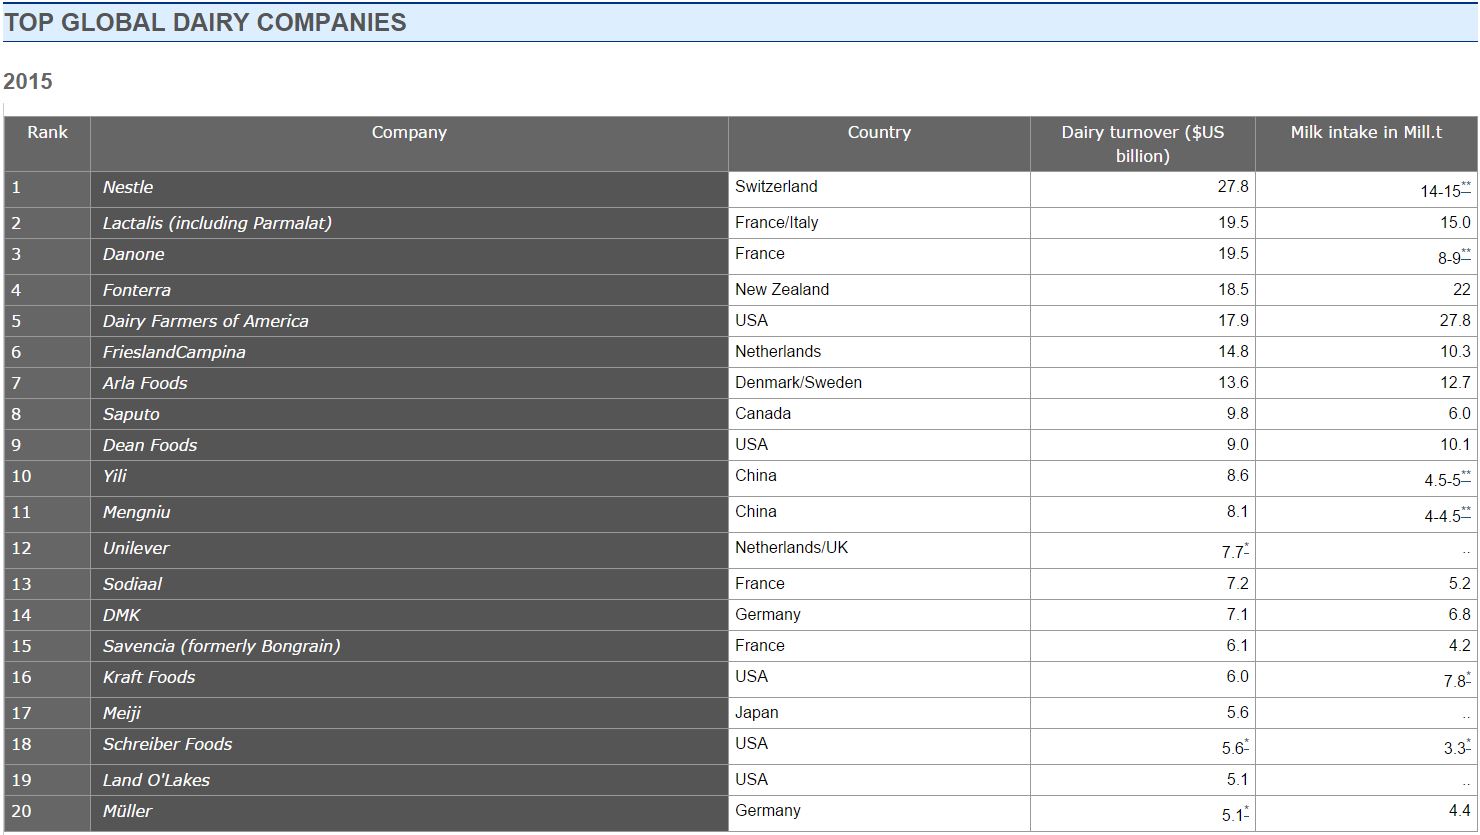Click the Kraft Foods company name

click(x=149, y=678)
